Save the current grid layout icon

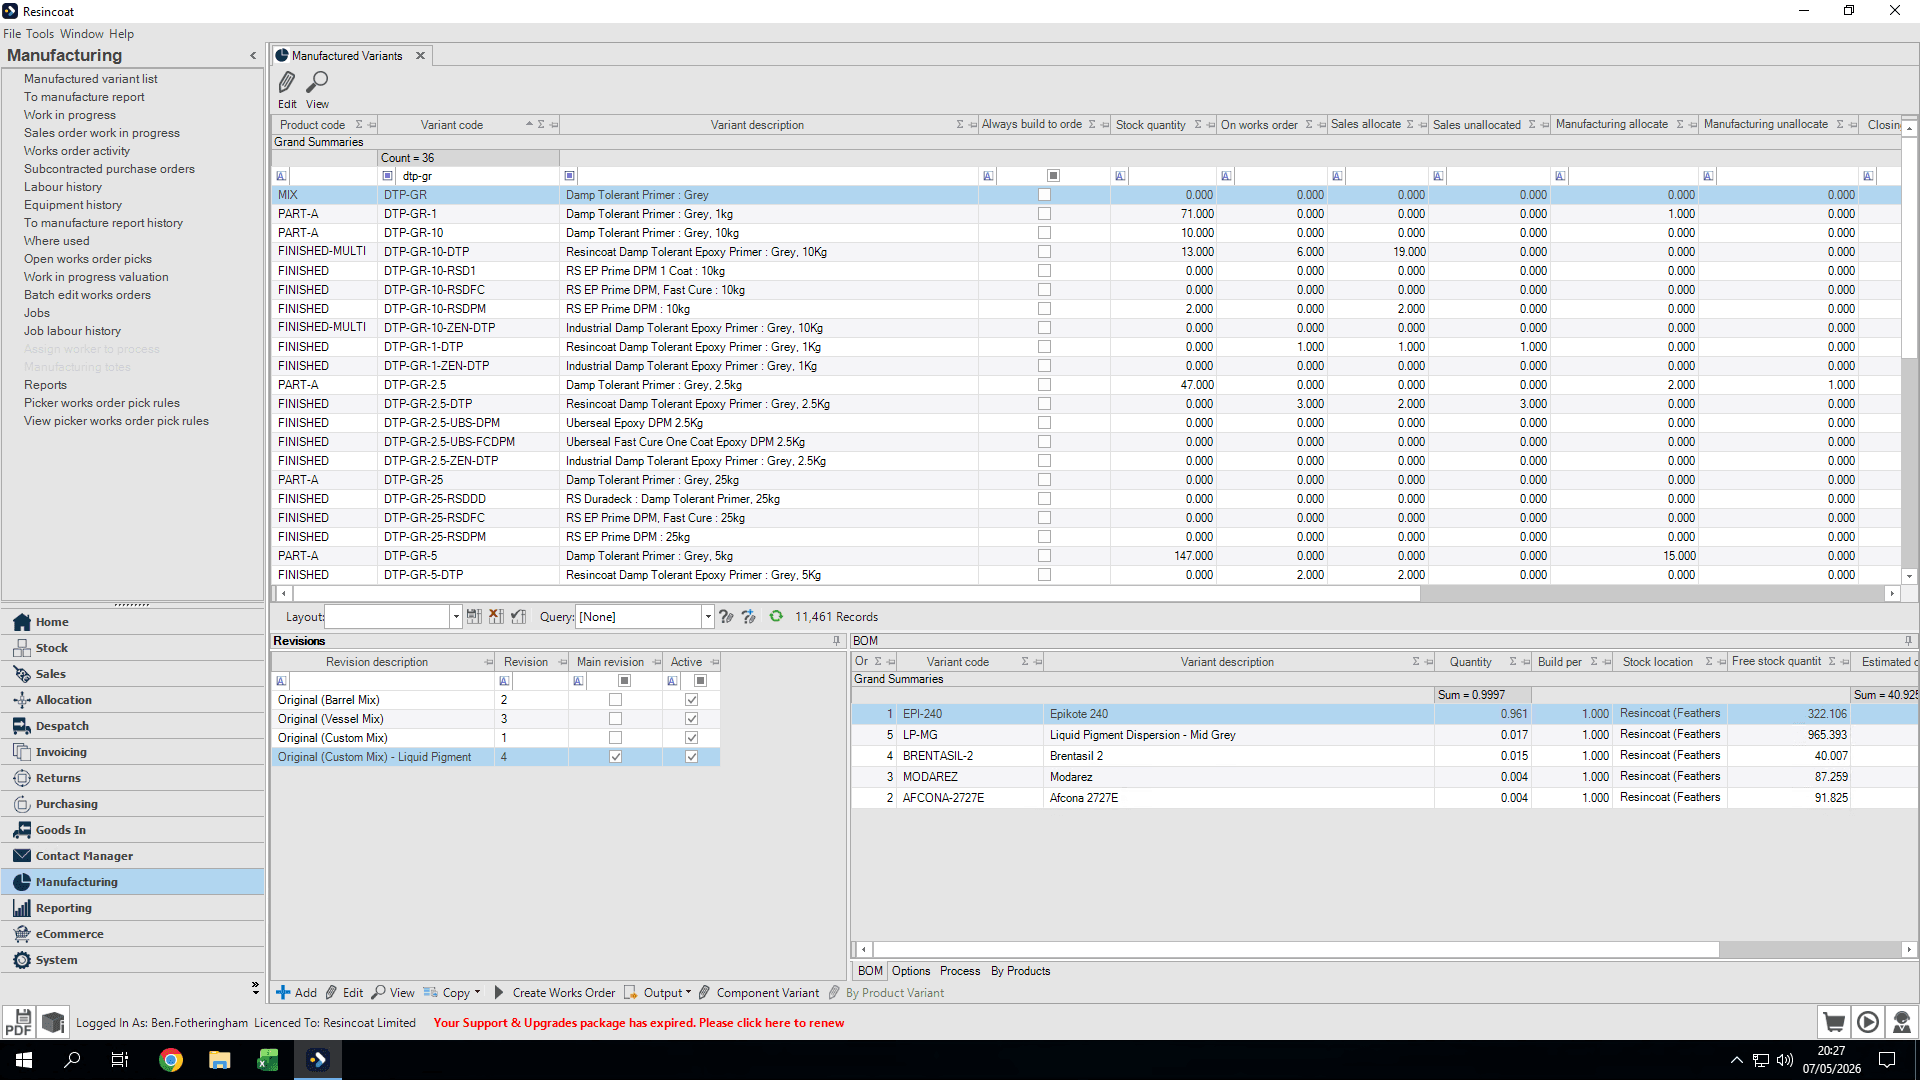point(474,617)
